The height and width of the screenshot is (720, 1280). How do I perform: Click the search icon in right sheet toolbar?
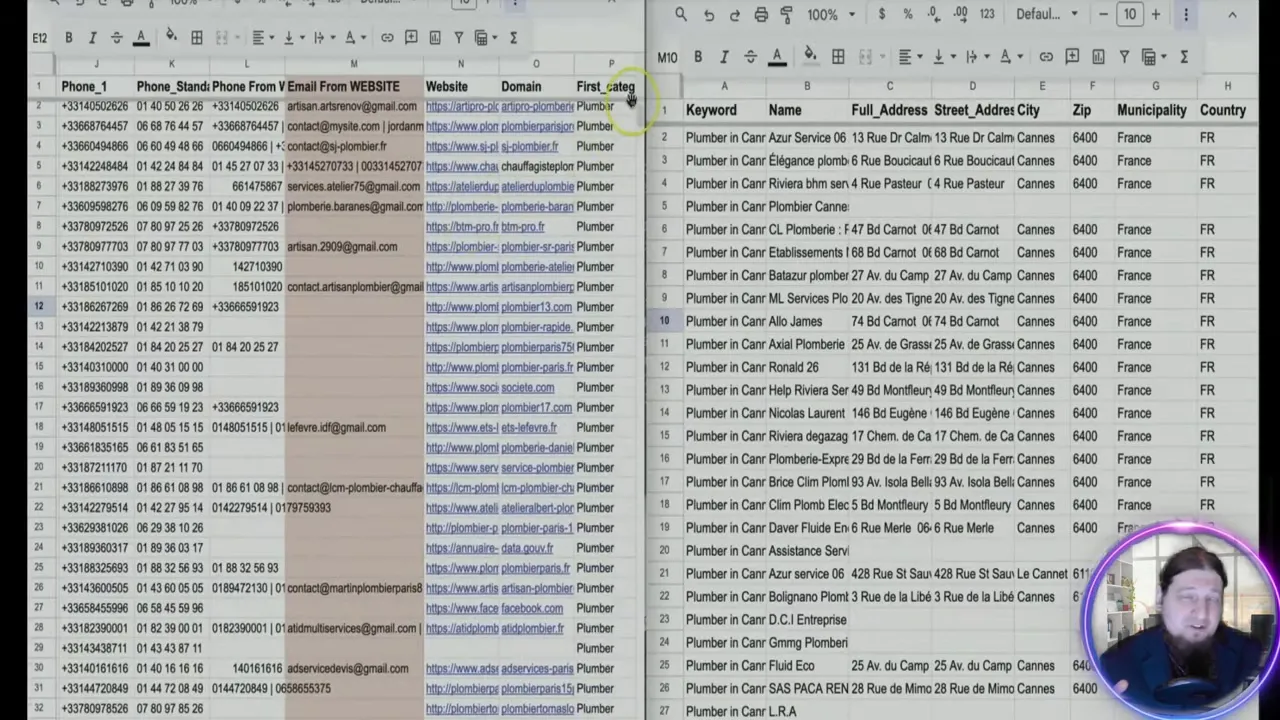[681, 15]
